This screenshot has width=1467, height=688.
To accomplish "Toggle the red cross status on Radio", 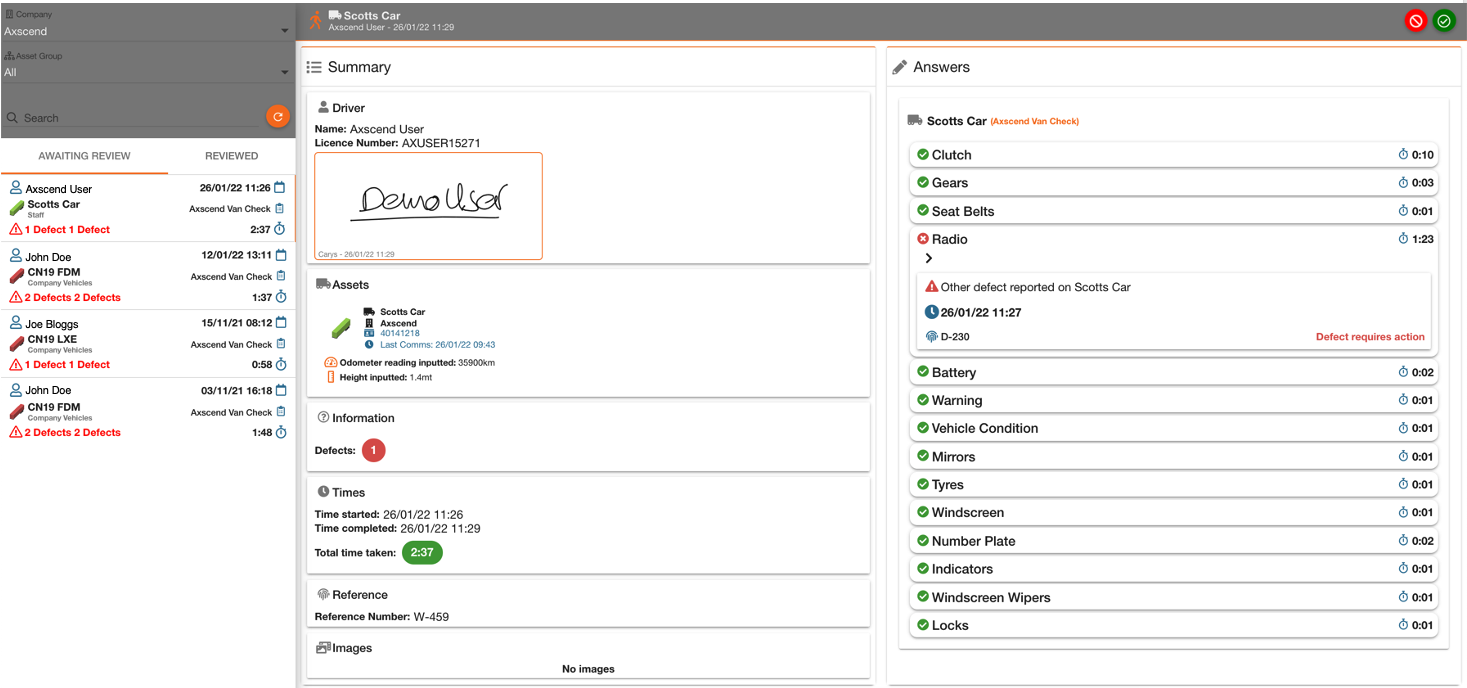I will pos(923,239).
